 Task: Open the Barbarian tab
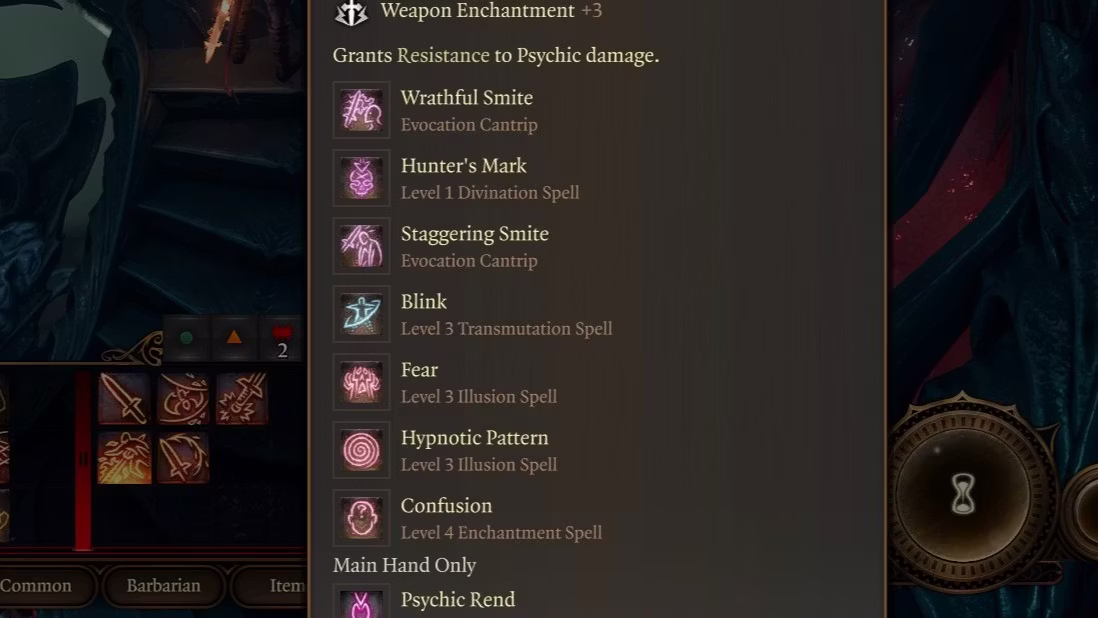[163, 586]
